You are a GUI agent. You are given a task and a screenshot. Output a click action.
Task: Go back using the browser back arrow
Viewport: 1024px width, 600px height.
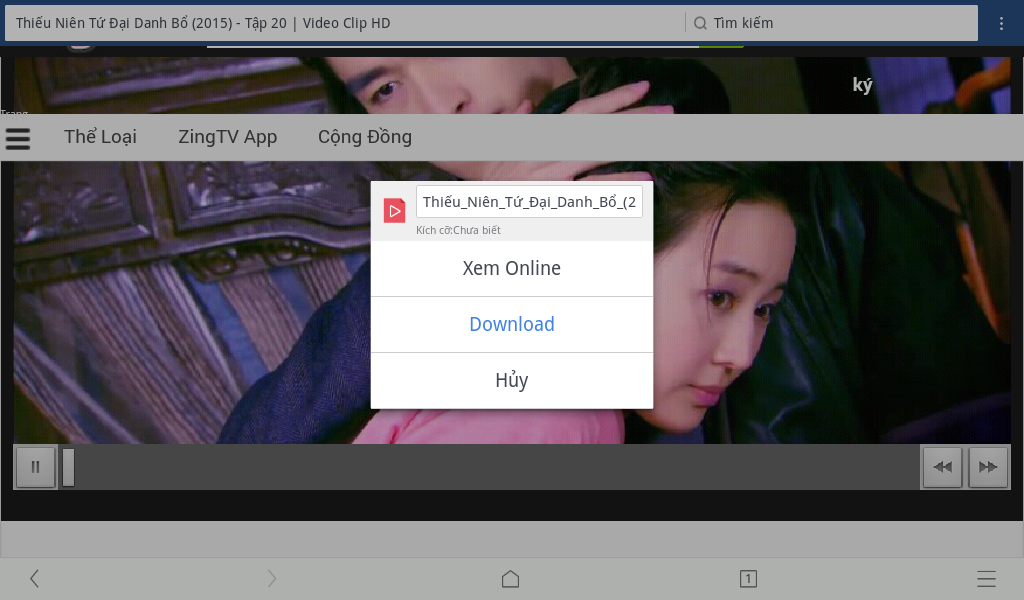[x=34, y=578]
